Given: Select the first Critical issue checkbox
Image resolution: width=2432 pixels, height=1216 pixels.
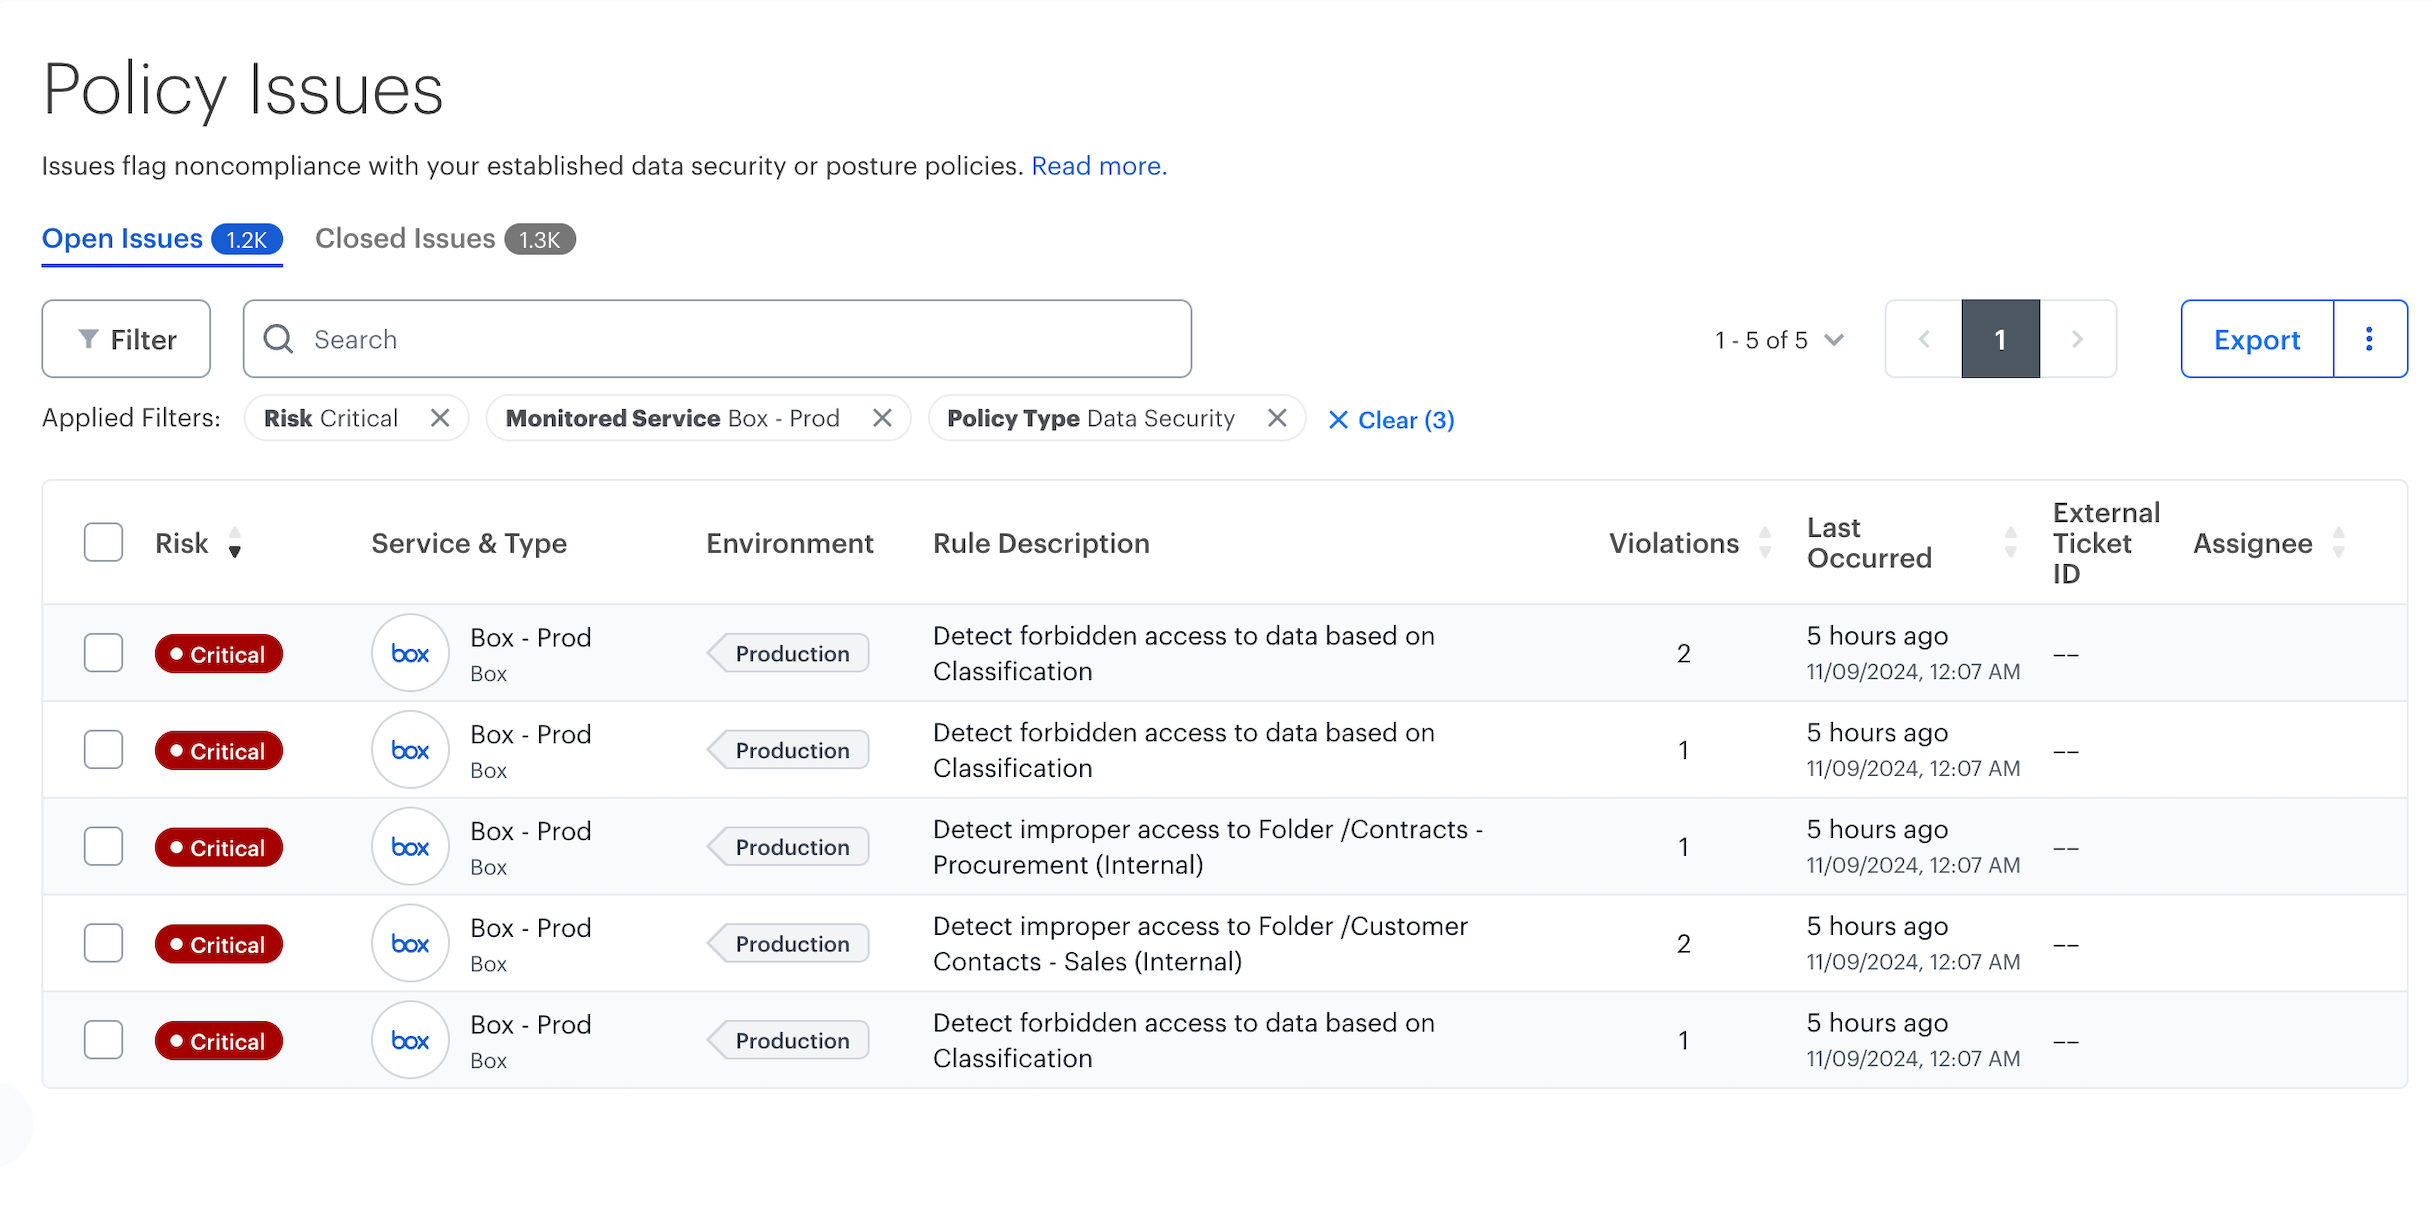Looking at the screenshot, I should [103, 653].
